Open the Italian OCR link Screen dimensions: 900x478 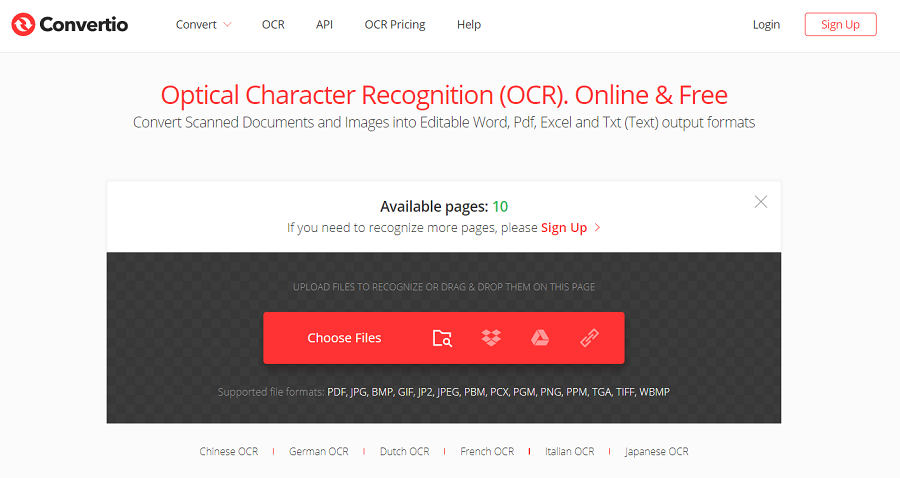coord(569,452)
